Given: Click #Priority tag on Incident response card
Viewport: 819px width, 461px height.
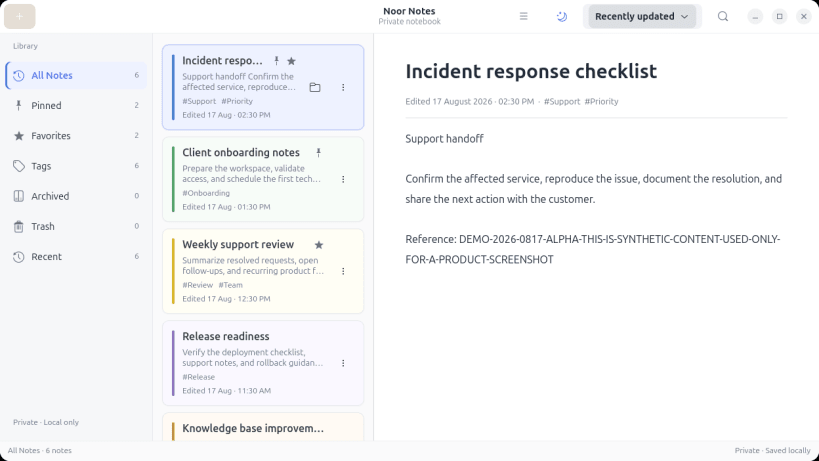Looking at the screenshot, I should point(237,101).
